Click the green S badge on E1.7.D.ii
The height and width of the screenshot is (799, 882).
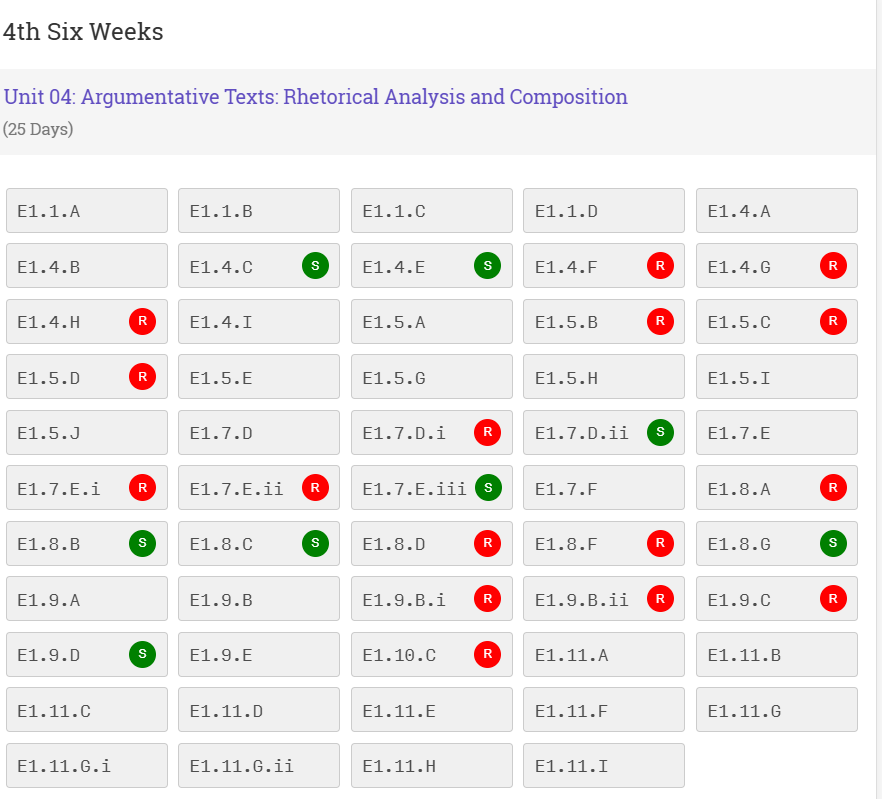pyautogui.click(x=660, y=433)
